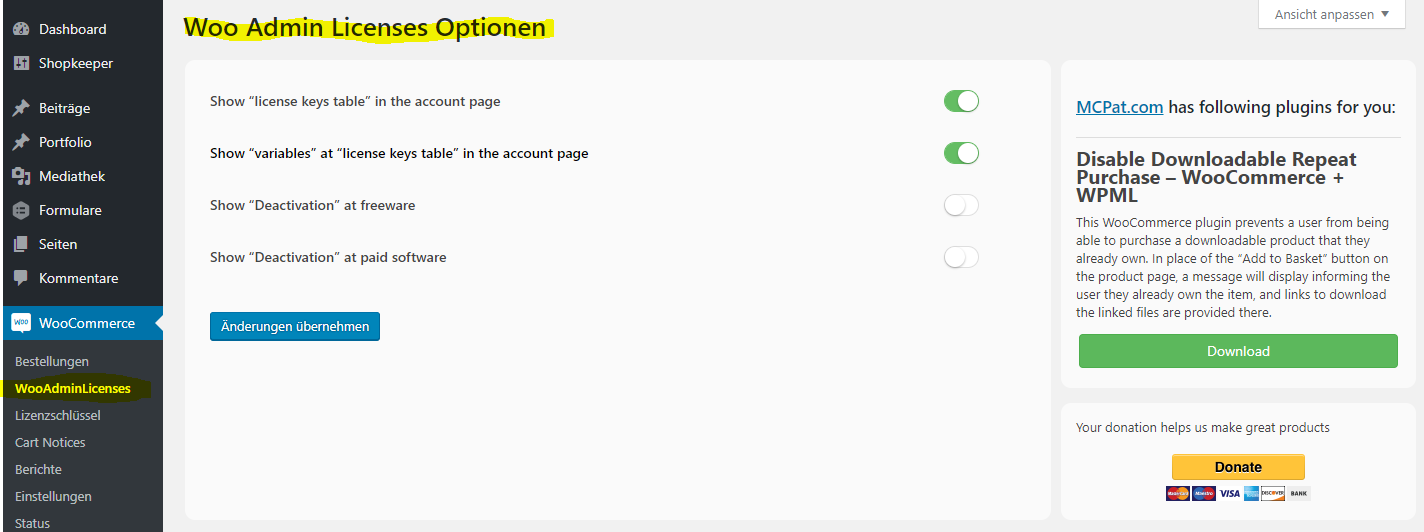Open the Lizenzschlüssel submenu item
The width and height of the screenshot is (1424, 532).
58,415
